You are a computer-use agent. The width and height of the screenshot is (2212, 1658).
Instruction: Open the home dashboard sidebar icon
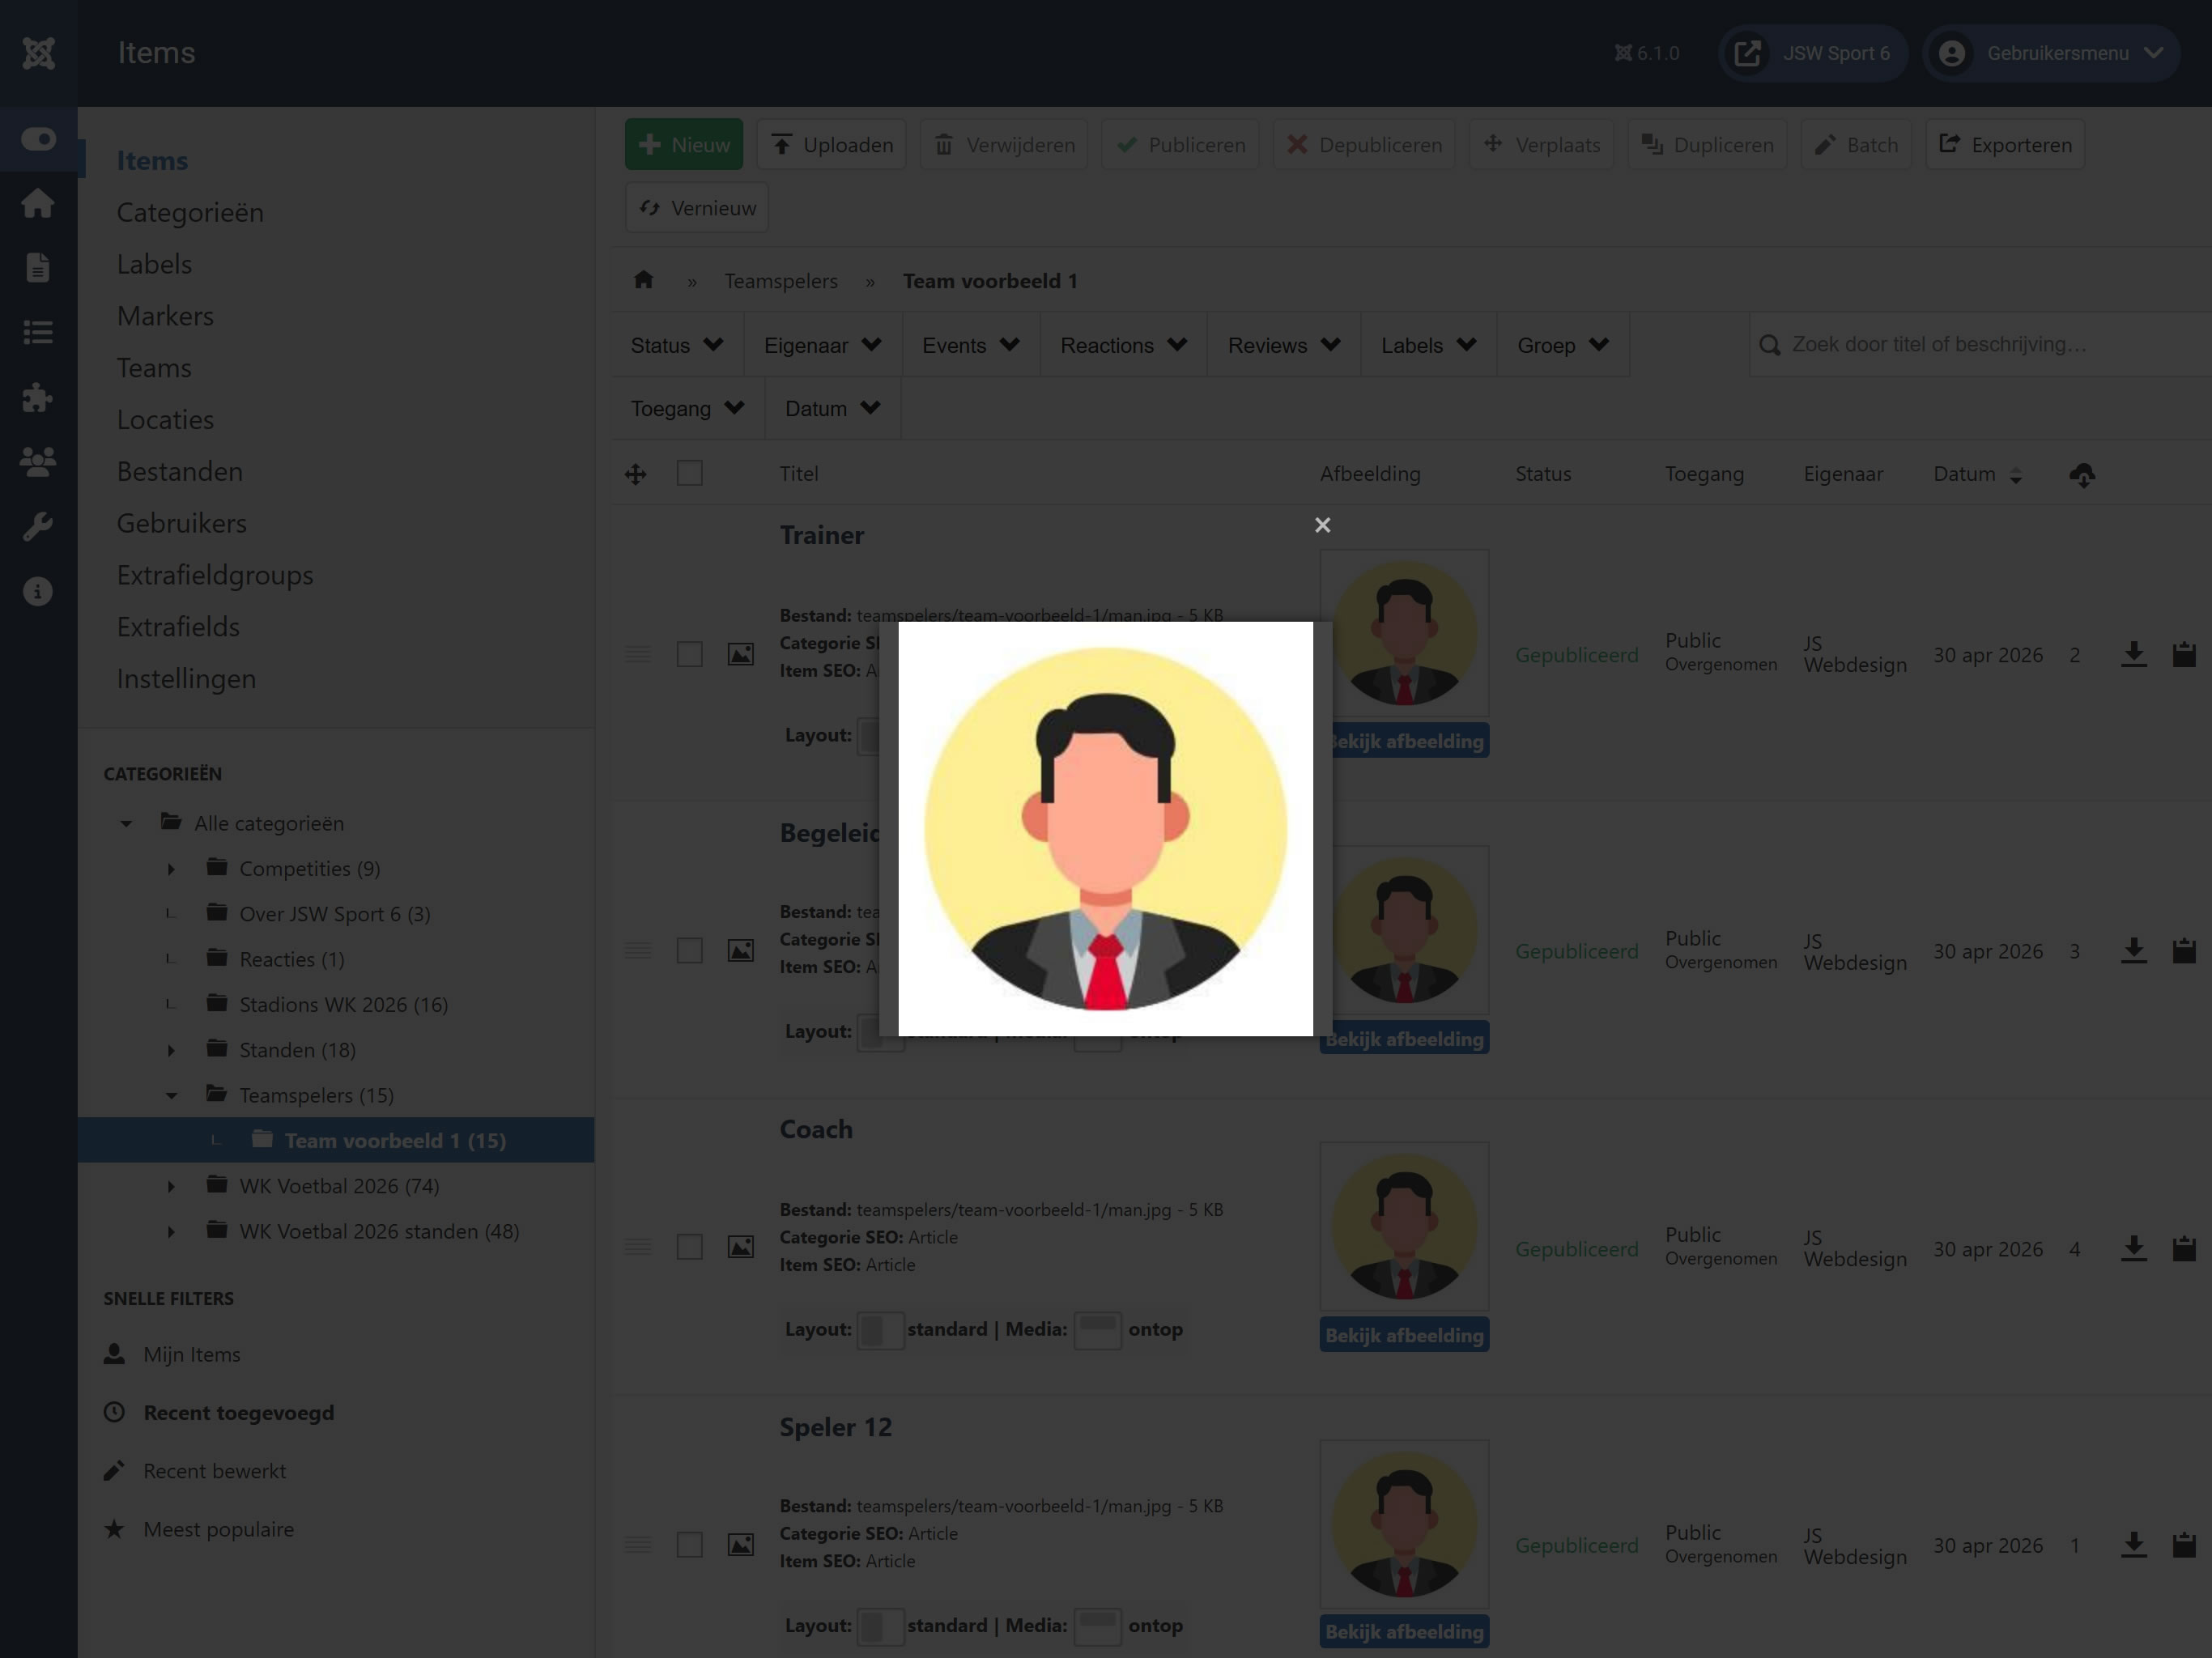pyautogui.click(x=38, y=203)
